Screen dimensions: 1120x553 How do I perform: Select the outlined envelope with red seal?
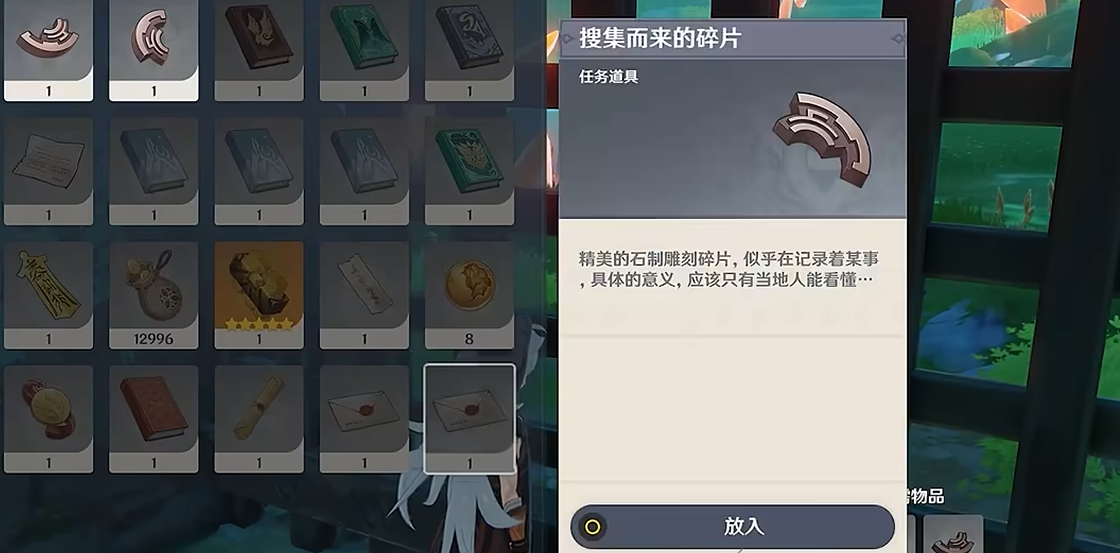[469, 419]
